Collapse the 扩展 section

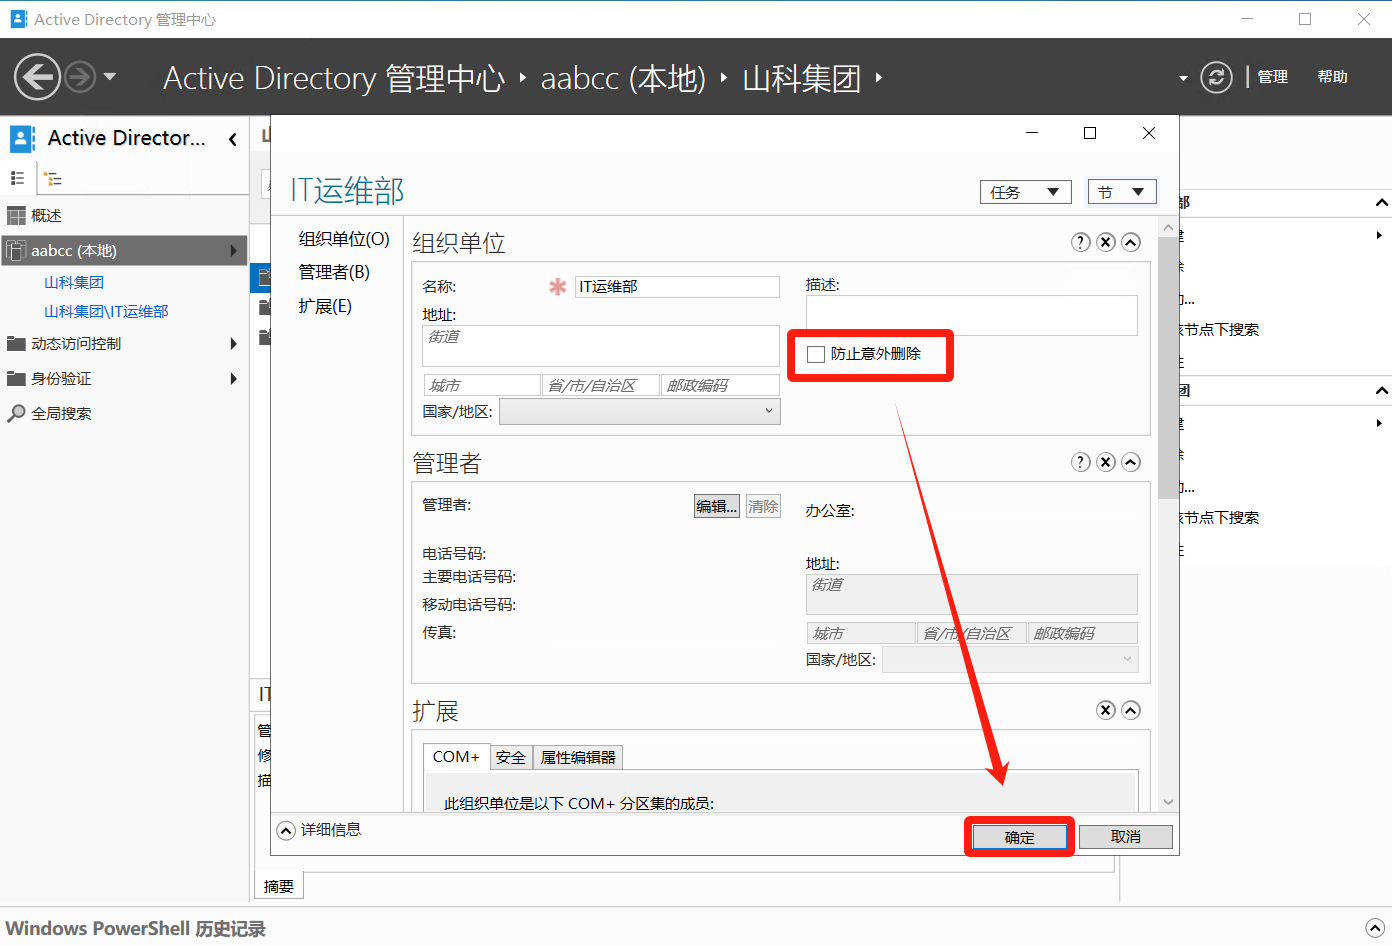1130,710
